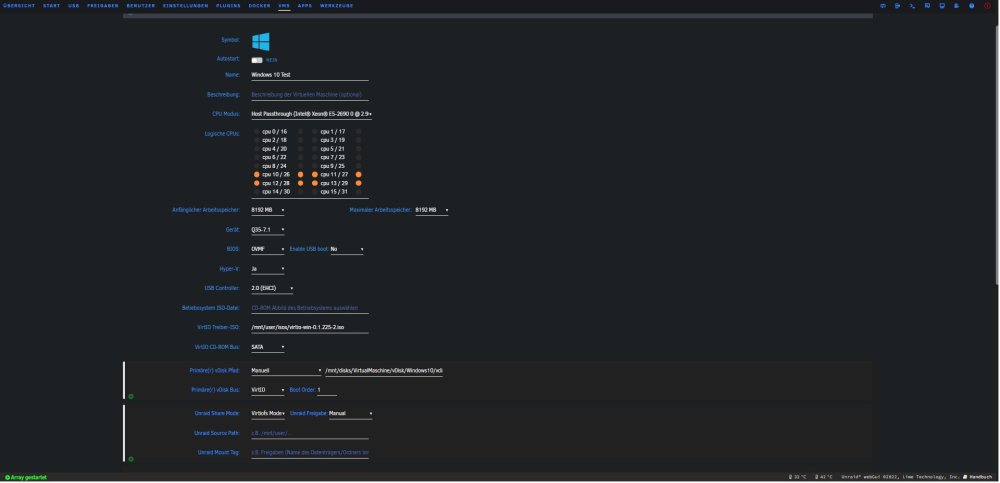Click the logout icon in top bar
The image size is (1000, 483).
pyautogui.click(x=897, y=6)
